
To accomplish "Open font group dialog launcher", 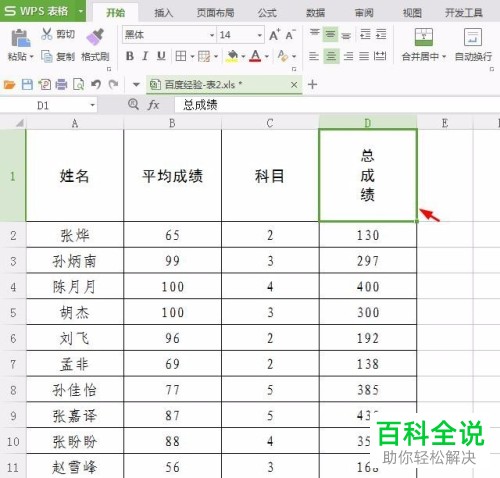I will (x=294, y=69).
